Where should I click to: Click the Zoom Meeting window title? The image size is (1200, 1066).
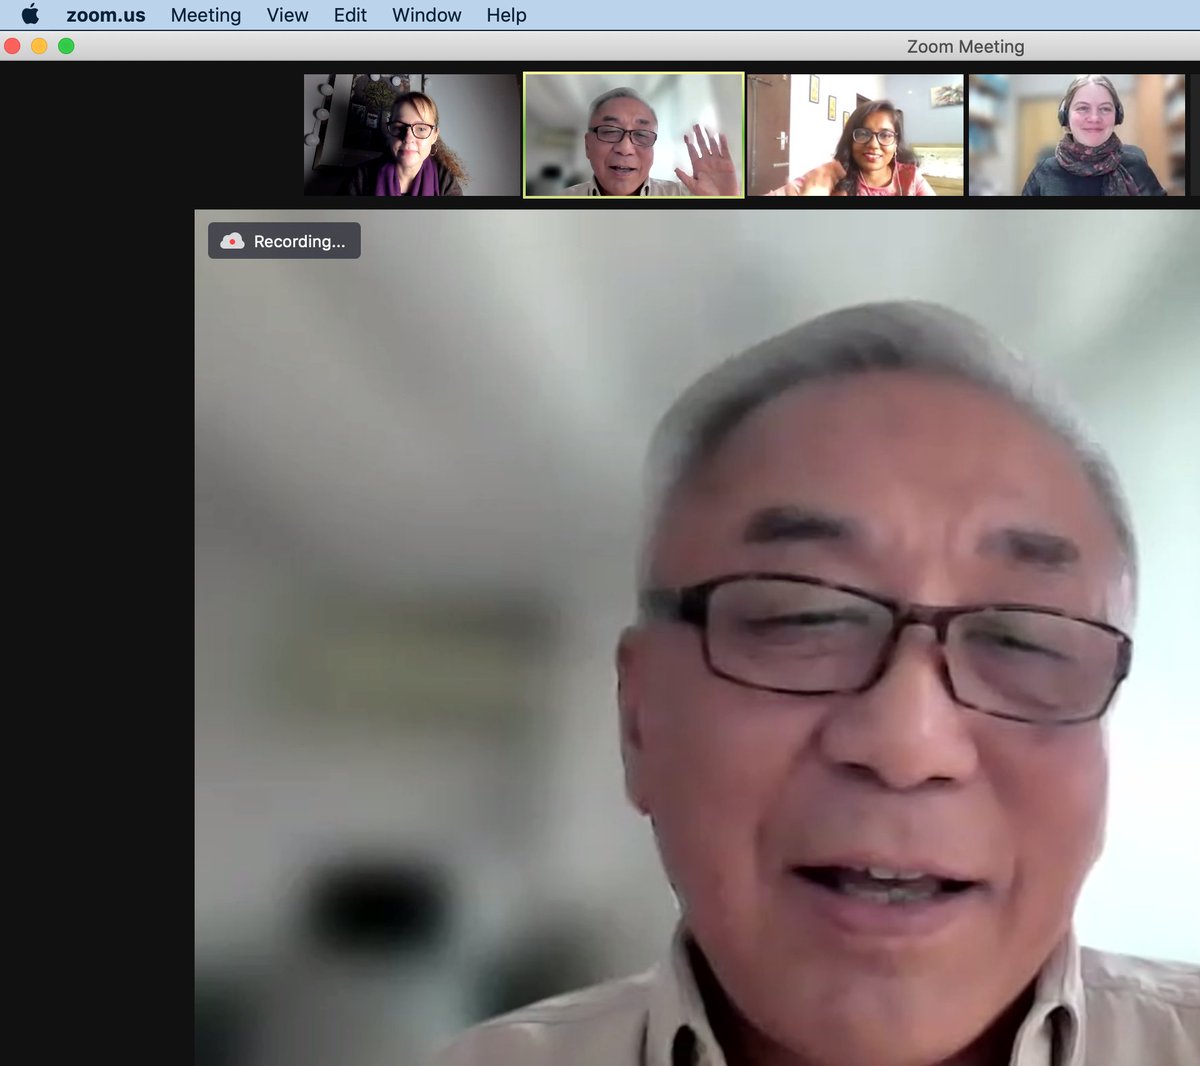965,46
